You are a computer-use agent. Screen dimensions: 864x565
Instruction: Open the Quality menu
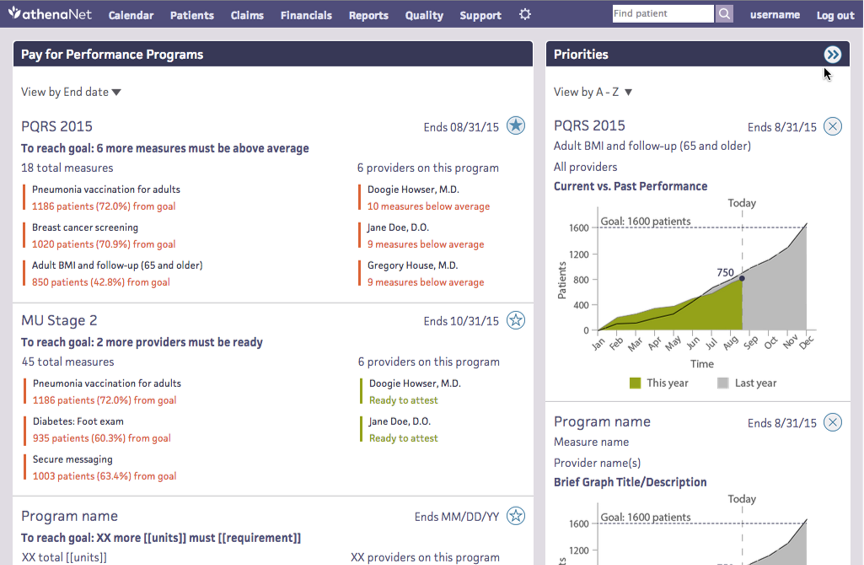point(424,16)
